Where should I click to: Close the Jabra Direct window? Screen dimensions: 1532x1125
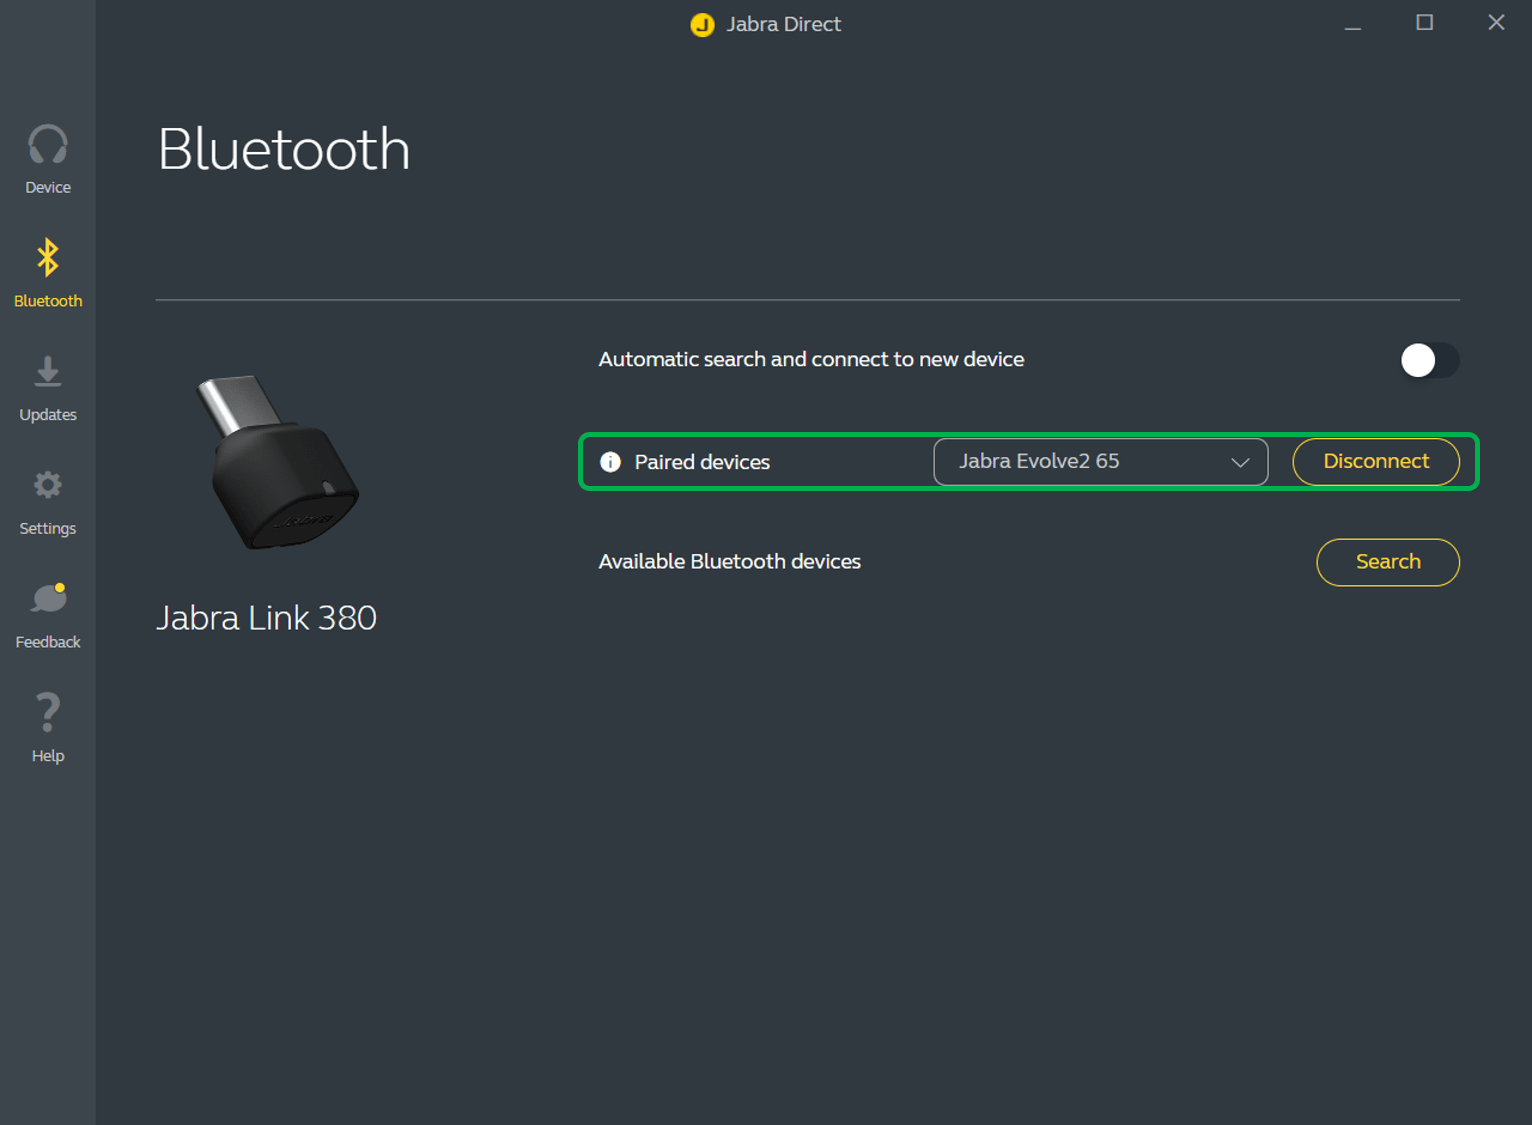pyautogui.click(x=1495, y=23)
